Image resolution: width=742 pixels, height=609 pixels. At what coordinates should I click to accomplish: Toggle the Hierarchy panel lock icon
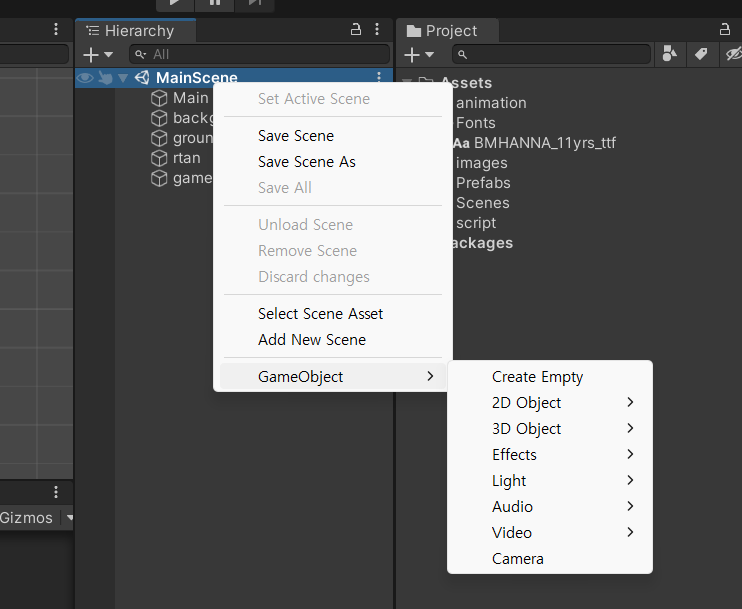[x=355, y=30]
